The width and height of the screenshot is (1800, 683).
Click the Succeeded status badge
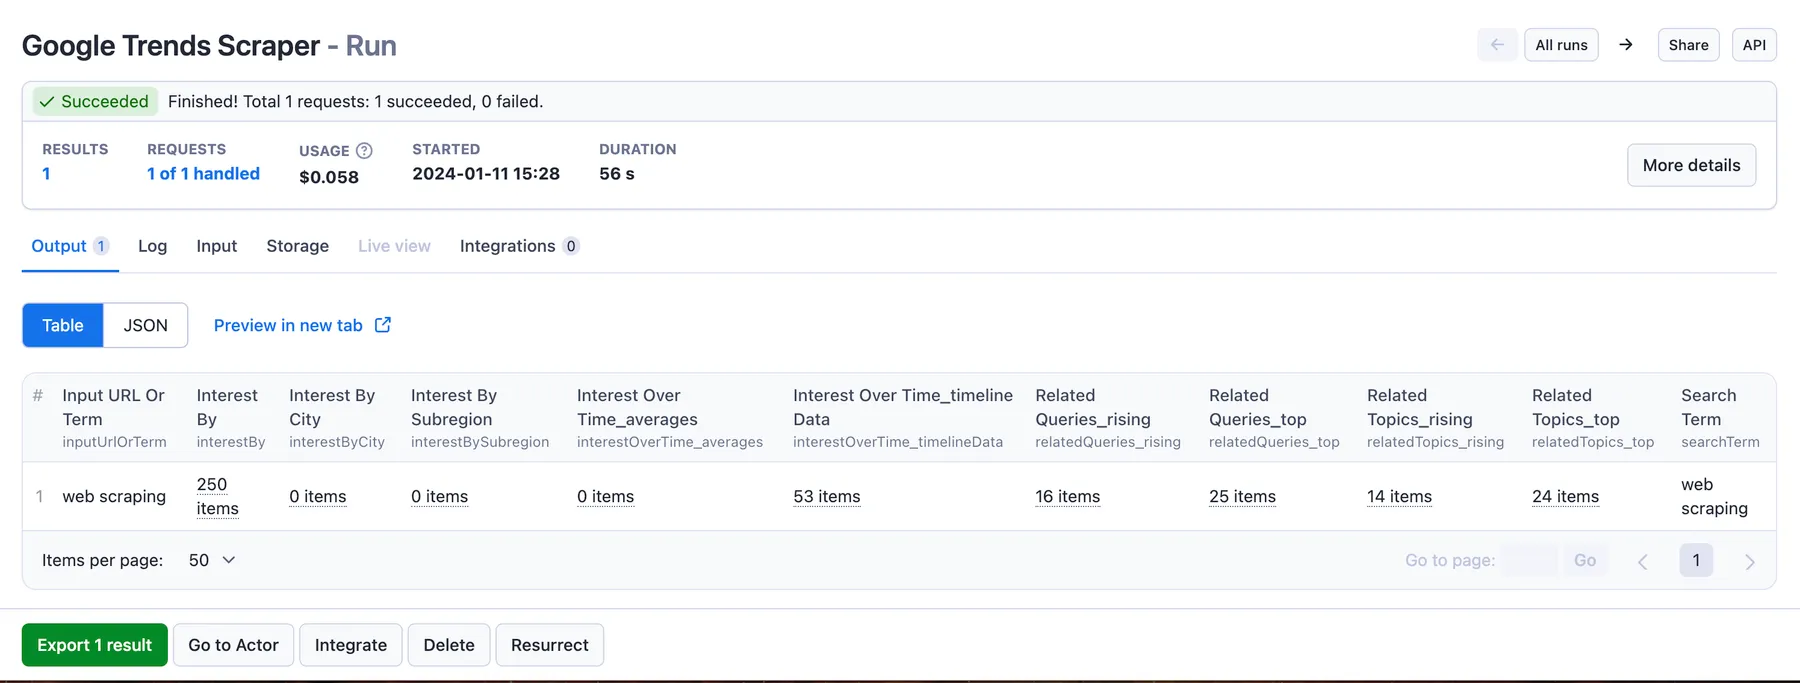(x=93, y=101)
